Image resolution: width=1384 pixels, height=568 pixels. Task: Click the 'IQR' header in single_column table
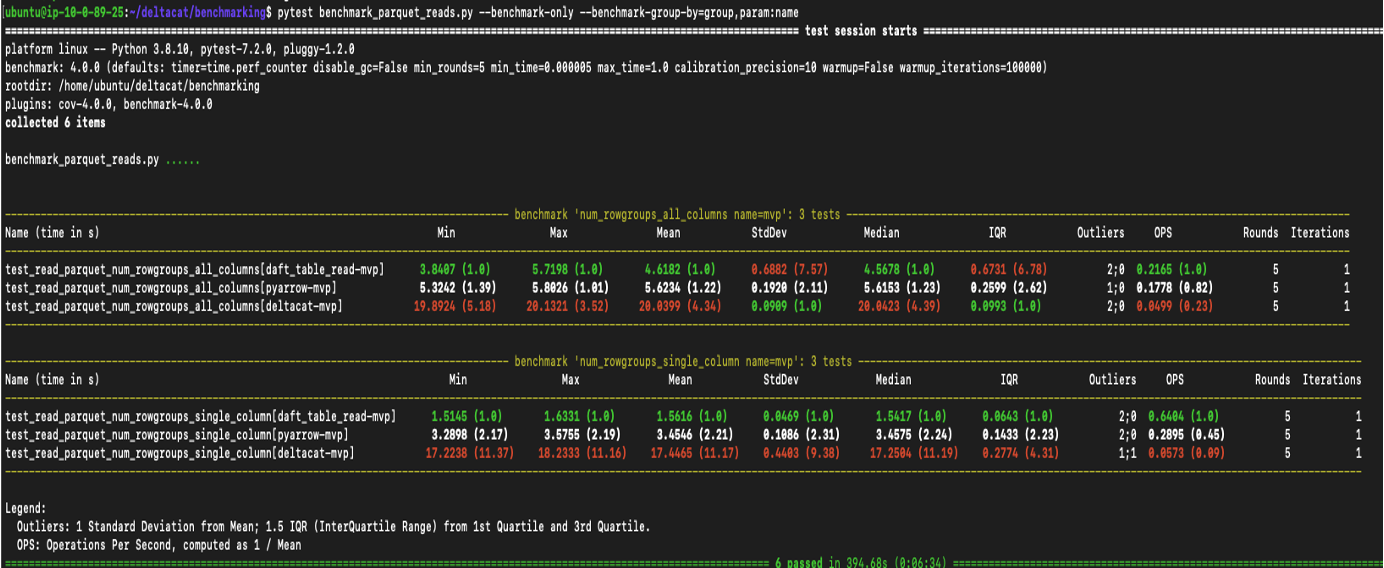point(1010,380)
